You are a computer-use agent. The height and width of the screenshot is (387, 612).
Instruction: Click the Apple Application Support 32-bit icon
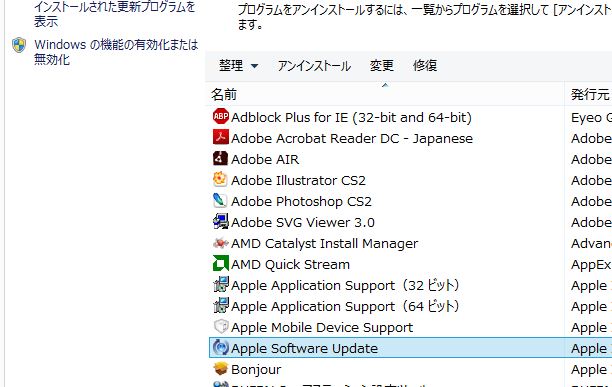point(221,285)
